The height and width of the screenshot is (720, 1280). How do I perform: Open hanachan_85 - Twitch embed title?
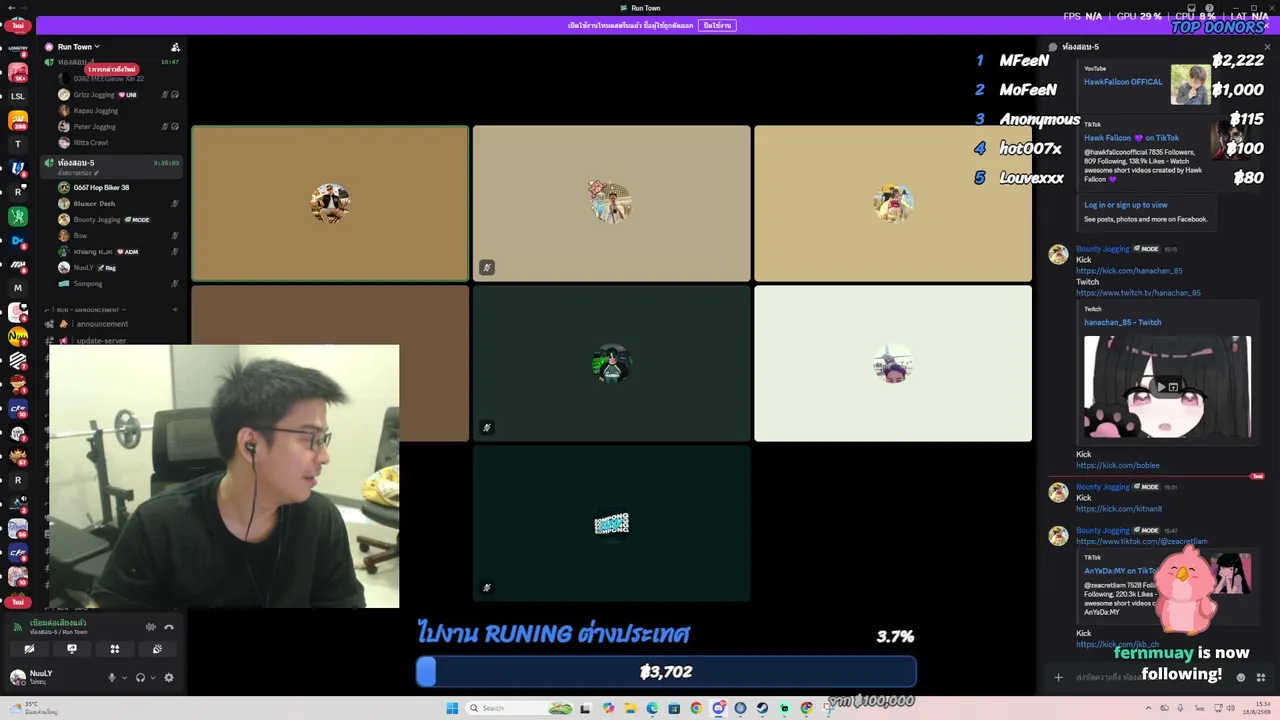pos(1122,323)
